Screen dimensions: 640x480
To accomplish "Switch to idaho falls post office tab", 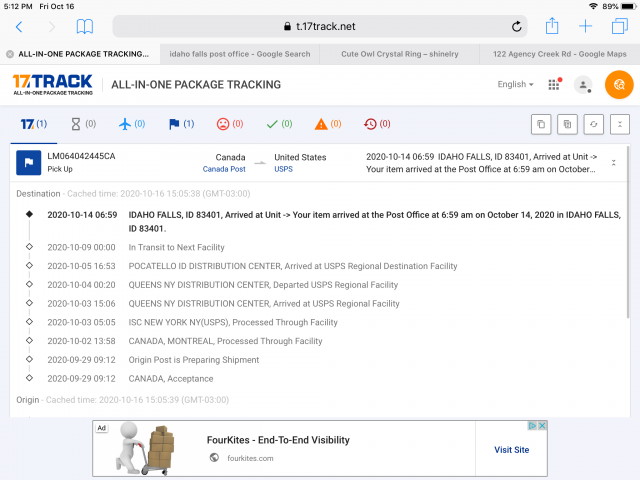I will tap(240, 54).
